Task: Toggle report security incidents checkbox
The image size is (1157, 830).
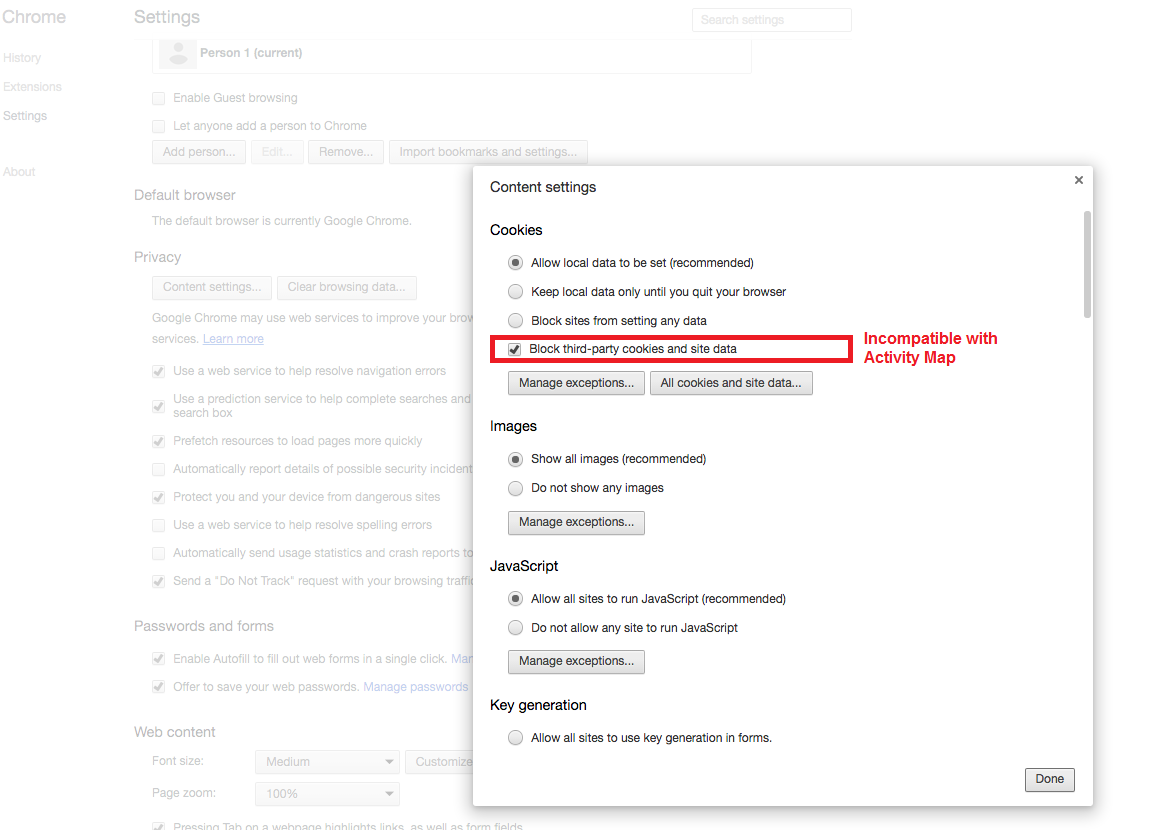Action: pyautogui.click(x=159, y=469)
